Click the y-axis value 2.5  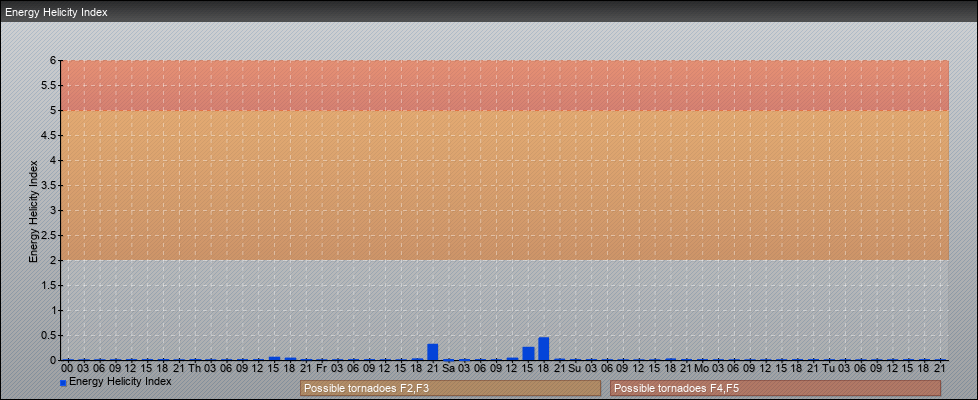tap(49, 235)
